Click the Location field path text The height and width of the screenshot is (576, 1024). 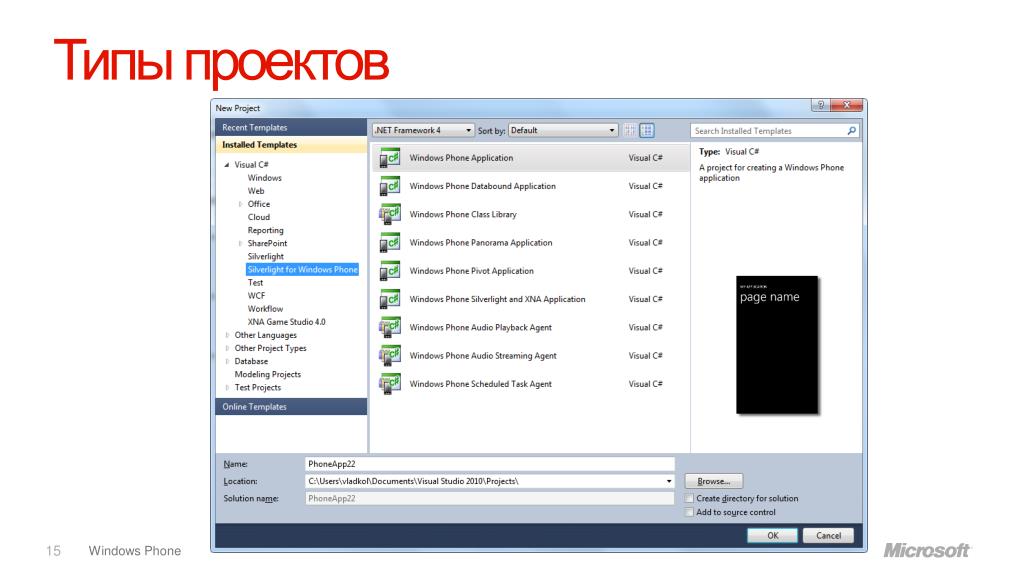pos(413,481)
